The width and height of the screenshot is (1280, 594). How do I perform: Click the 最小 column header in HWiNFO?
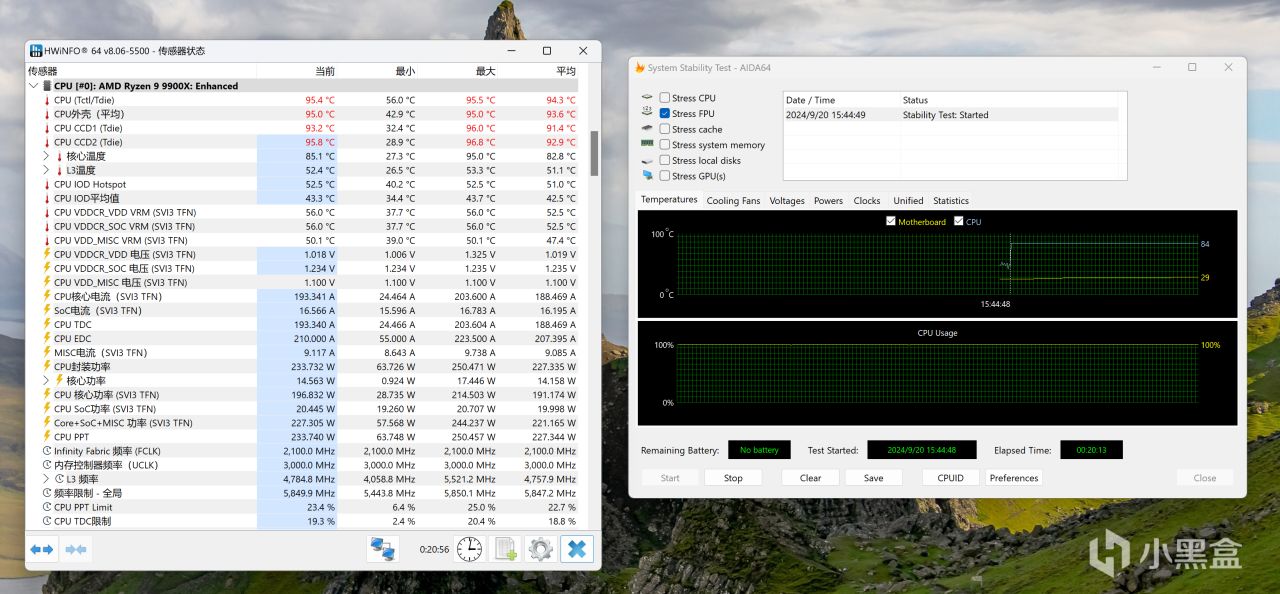click(x=377, y=71)
